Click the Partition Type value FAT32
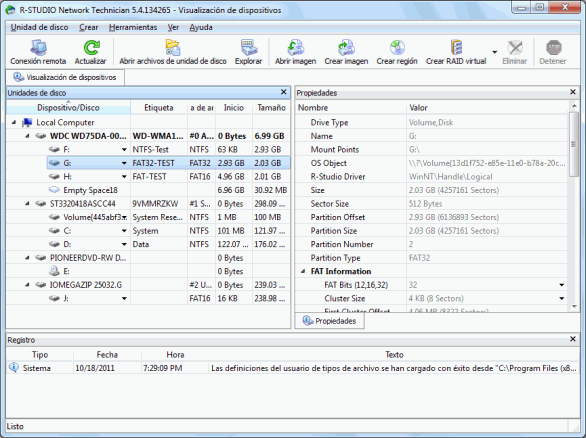586x438 pixels. click(x=419, y=258)
